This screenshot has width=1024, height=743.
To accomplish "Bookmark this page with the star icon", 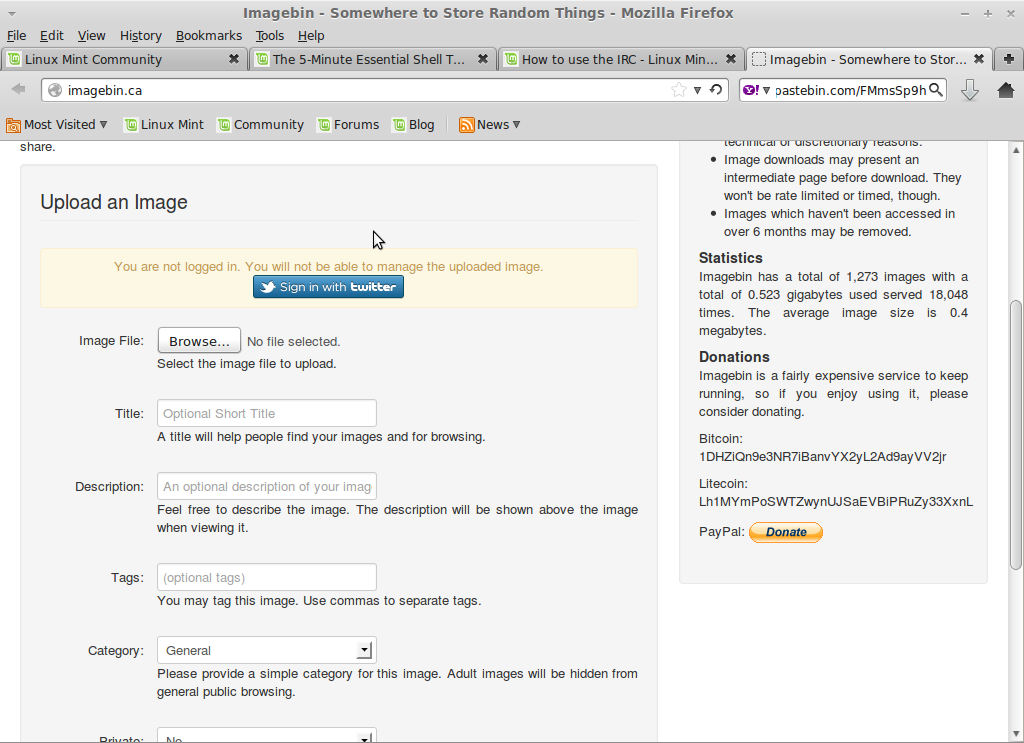I will 679,90.
